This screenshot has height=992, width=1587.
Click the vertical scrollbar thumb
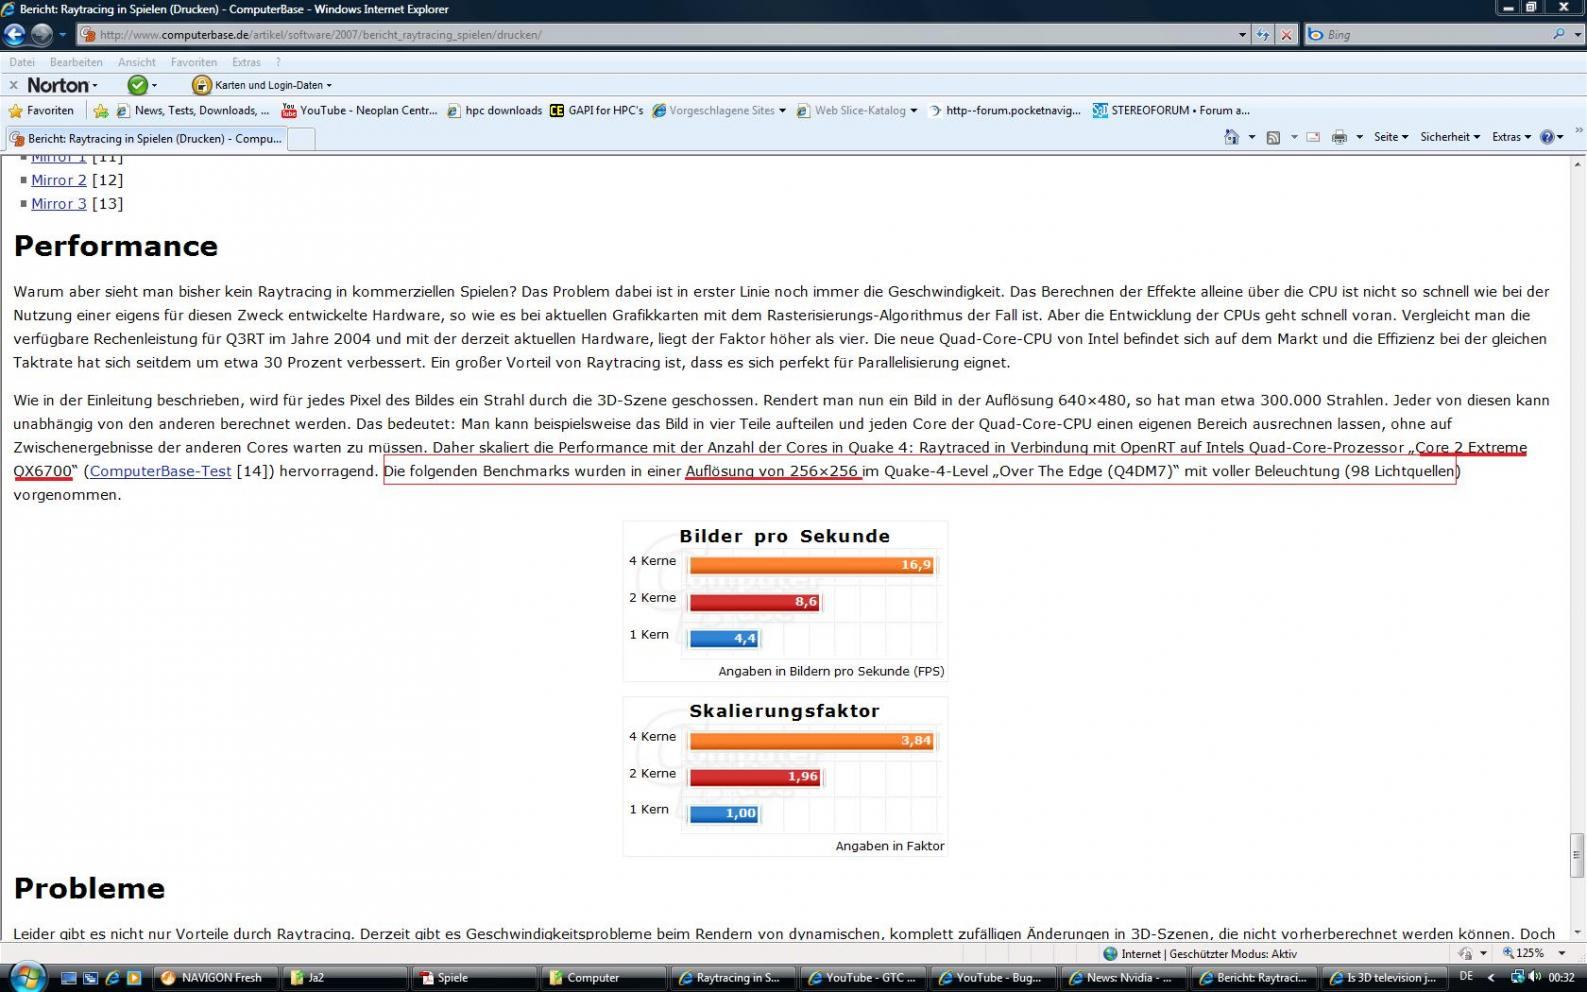tap(1577, 855)
